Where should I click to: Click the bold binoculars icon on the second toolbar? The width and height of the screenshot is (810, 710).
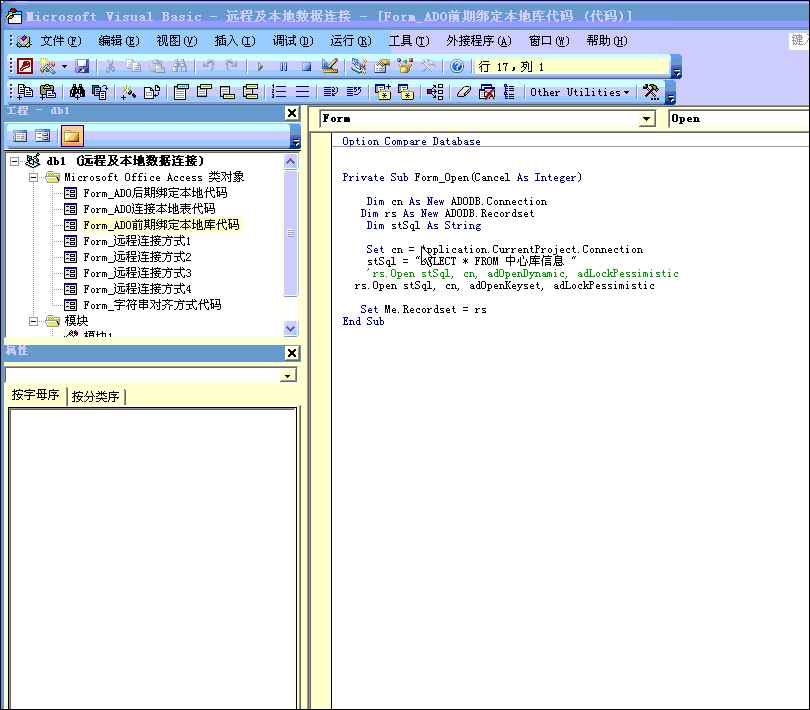pyautogui.click(x=77, y=92)
